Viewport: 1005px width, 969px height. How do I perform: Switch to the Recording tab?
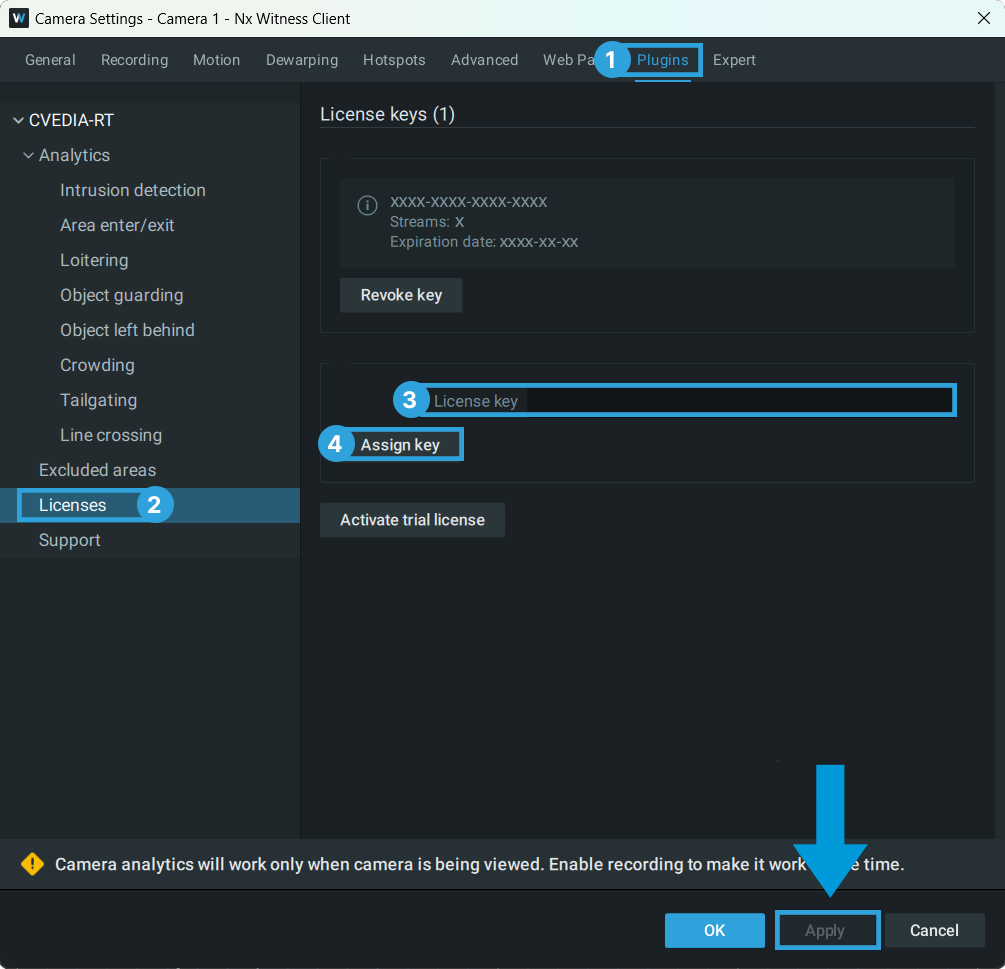[135, 60]
